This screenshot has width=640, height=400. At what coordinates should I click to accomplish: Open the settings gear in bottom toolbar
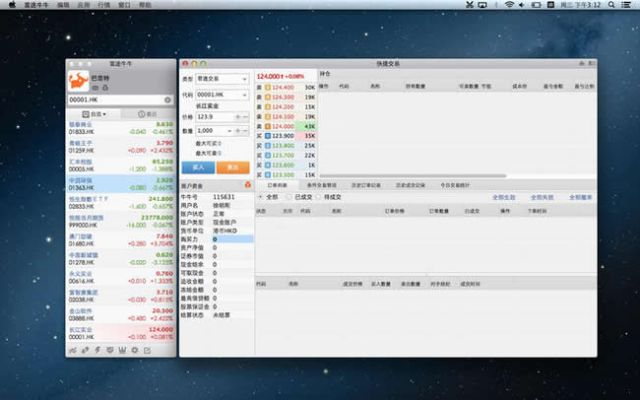click(x=135, y=350)
